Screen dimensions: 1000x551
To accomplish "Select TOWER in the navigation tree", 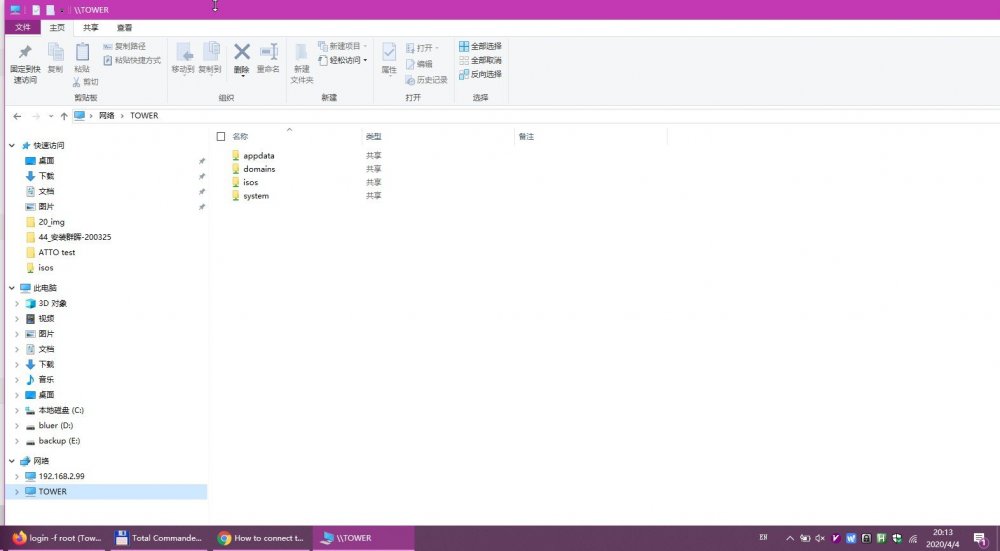I will tap(106, 492).
